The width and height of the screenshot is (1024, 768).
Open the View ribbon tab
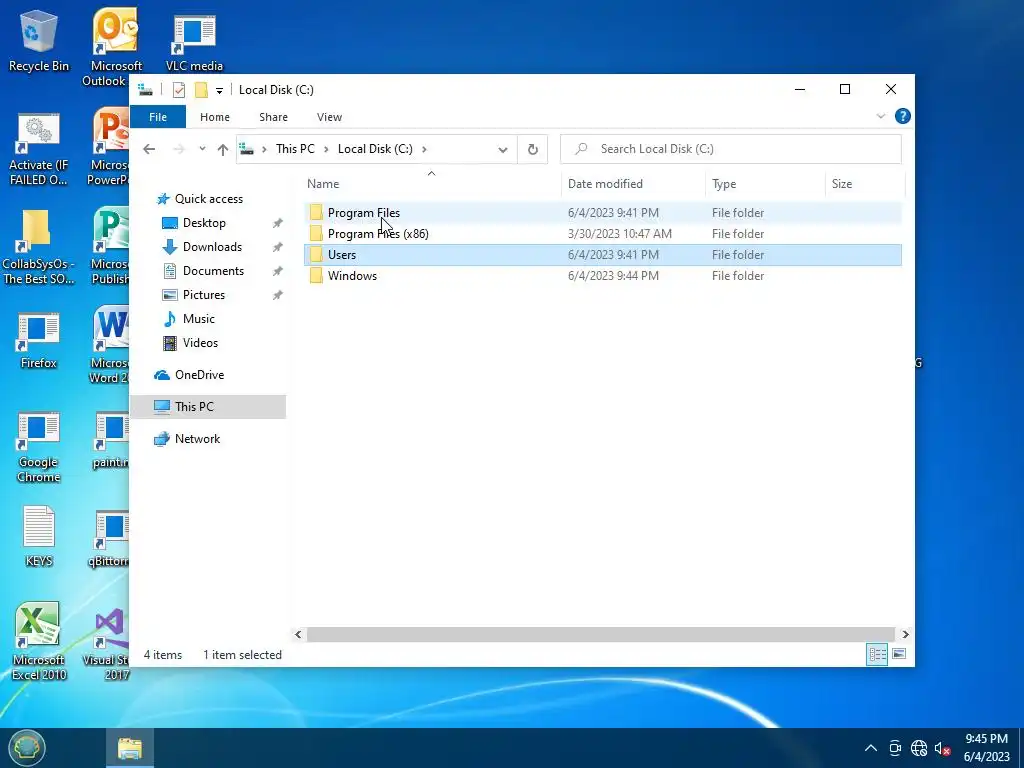click(329, 117)
